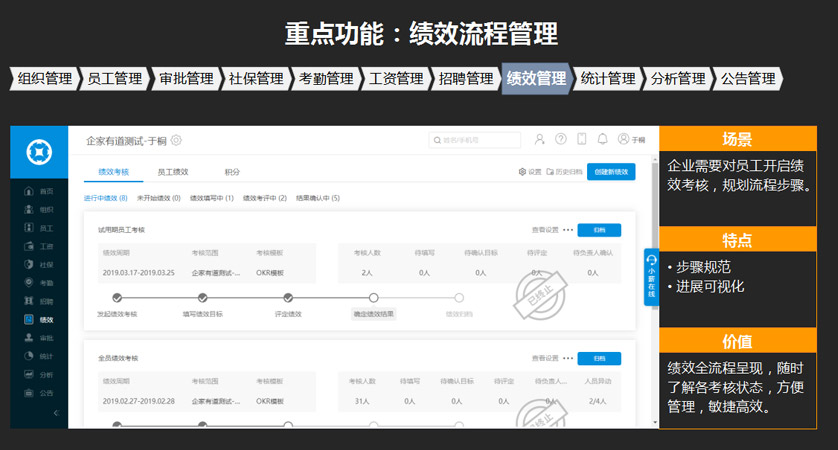The height and width of the screenshot is (450, 838).
Task: Open more options dots on 全员绩效考核
Action: click(568, 358)
